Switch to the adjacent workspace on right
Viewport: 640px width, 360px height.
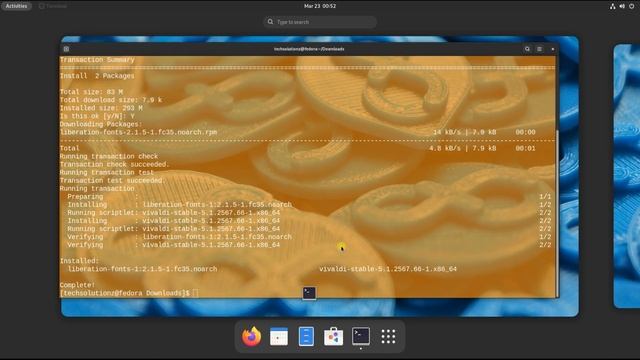pyautogui.click(x=627, y=176)
